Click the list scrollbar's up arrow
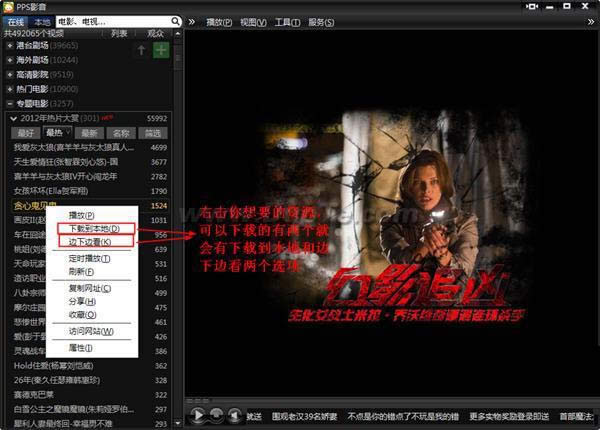Screen dimensions: 600x430 click(178, 34)
